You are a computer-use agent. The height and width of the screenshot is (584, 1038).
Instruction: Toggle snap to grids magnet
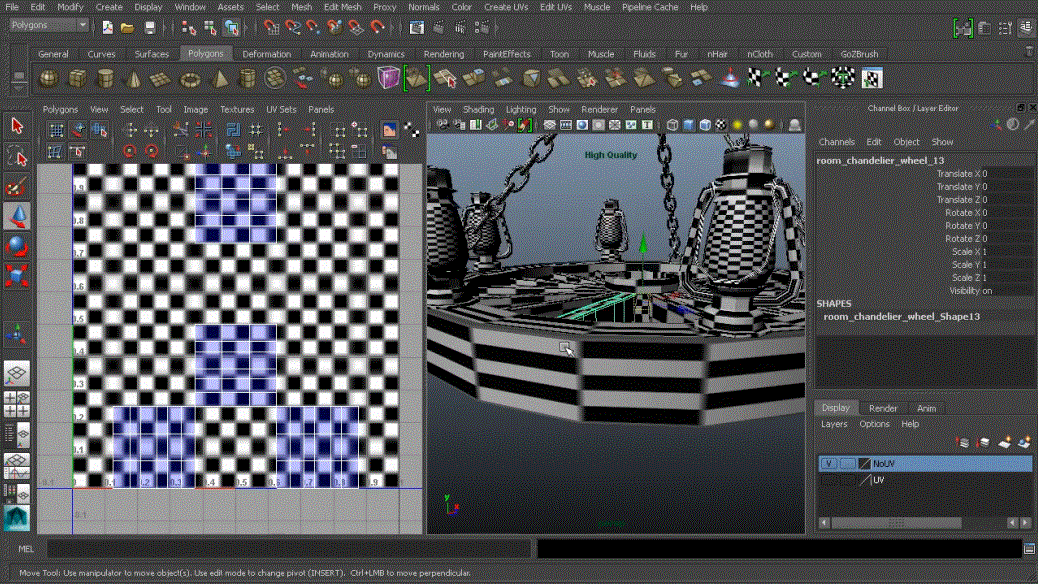click(x=271, y=27)
